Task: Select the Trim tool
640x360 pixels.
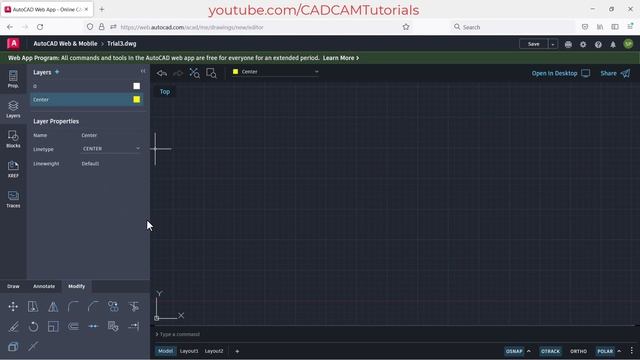Action: 133,307
